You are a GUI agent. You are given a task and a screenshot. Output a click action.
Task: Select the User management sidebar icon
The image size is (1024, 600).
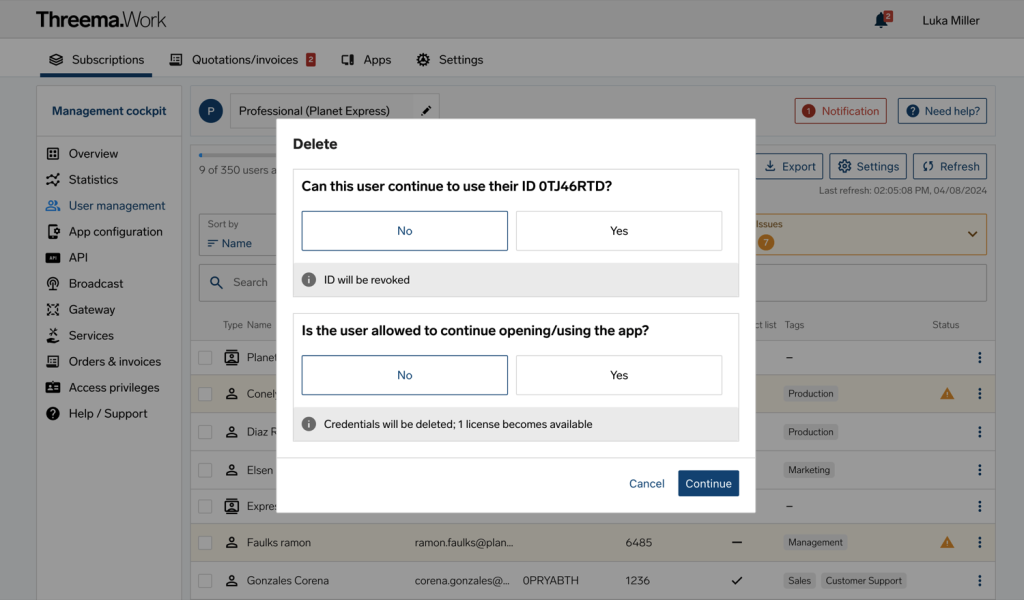click(53, 205)
